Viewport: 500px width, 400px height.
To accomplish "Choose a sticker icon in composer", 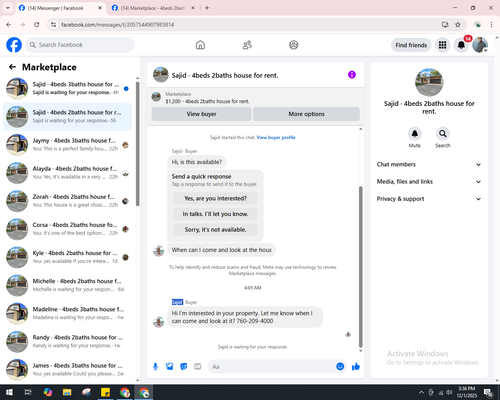I will point(184,367).
